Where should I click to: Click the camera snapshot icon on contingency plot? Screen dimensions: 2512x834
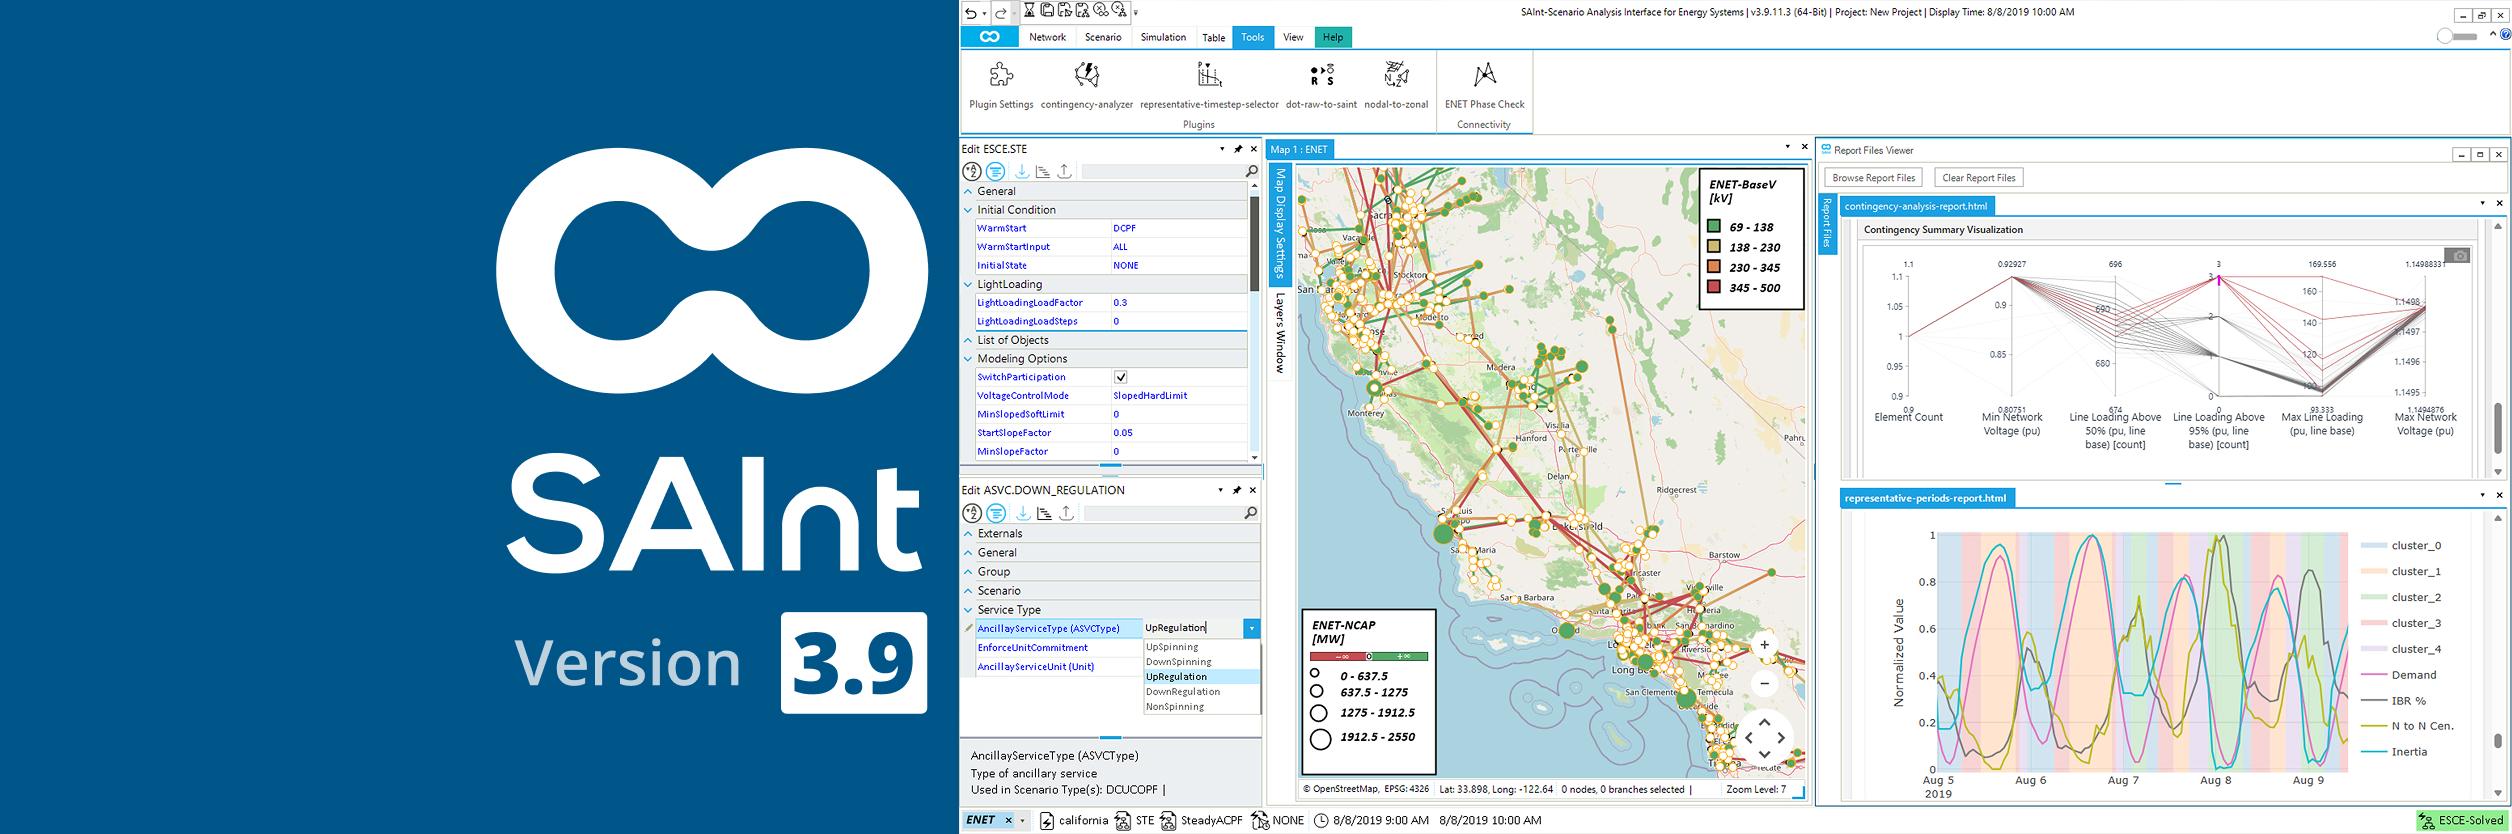coord(2458,256)
